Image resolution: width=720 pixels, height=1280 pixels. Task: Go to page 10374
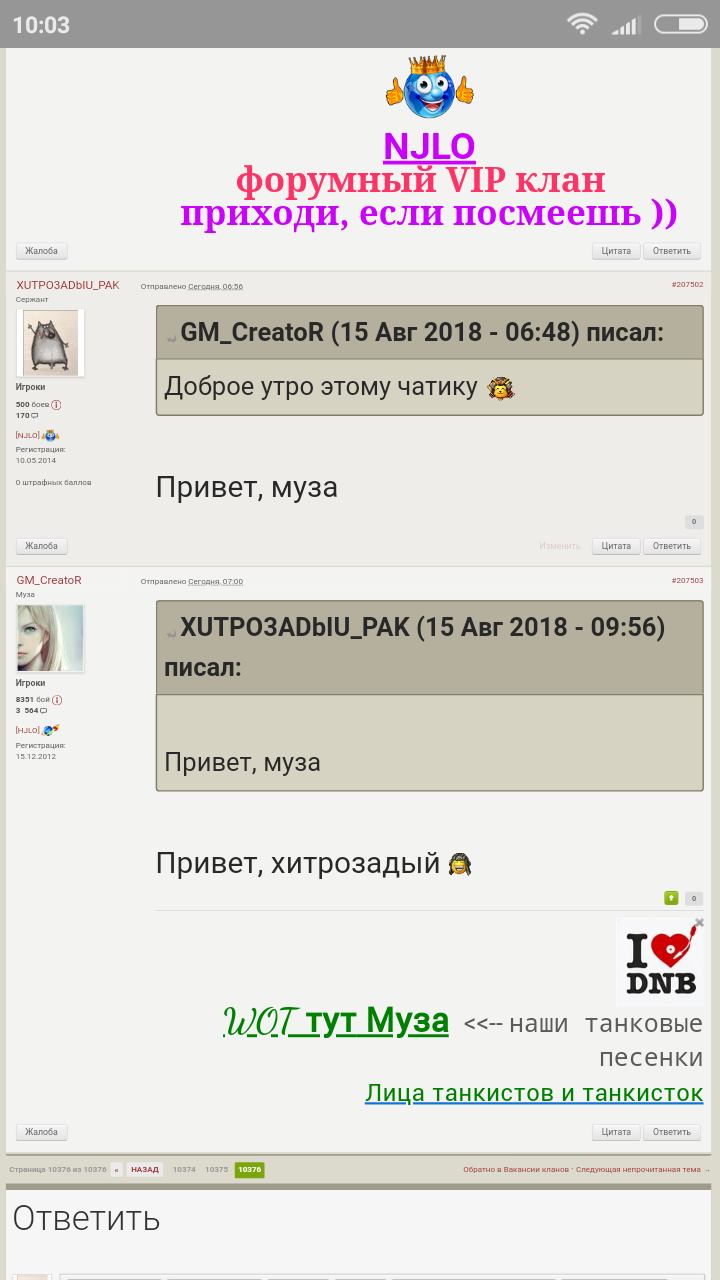pyautogui.click(x=184, y=1169)
